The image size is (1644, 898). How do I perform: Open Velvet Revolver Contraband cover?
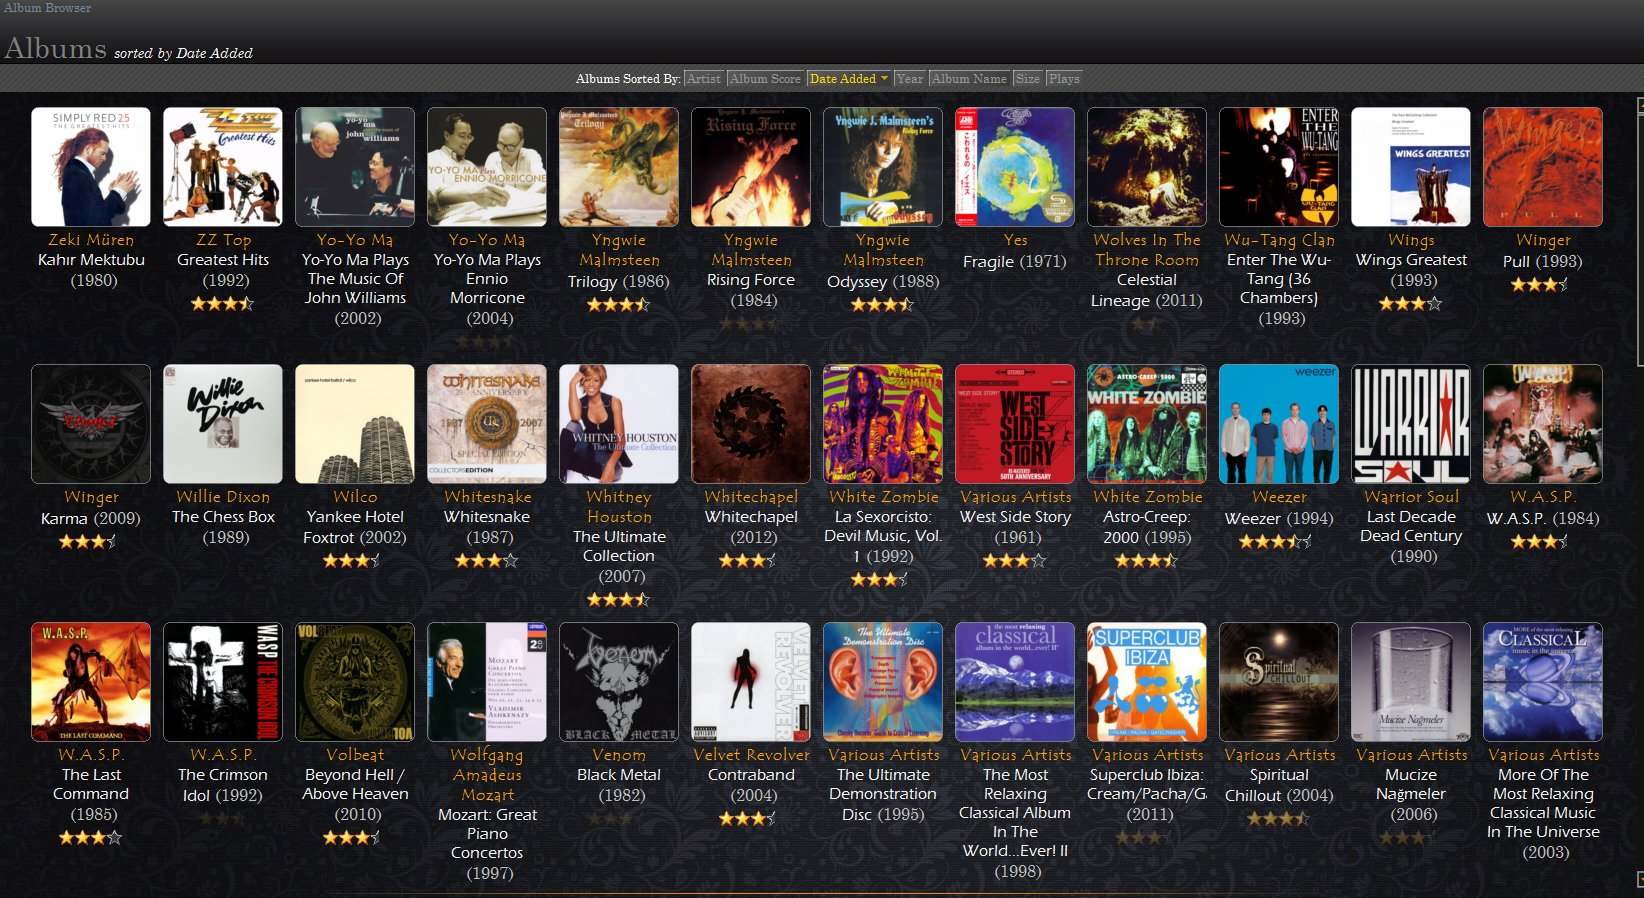point(751,682)
